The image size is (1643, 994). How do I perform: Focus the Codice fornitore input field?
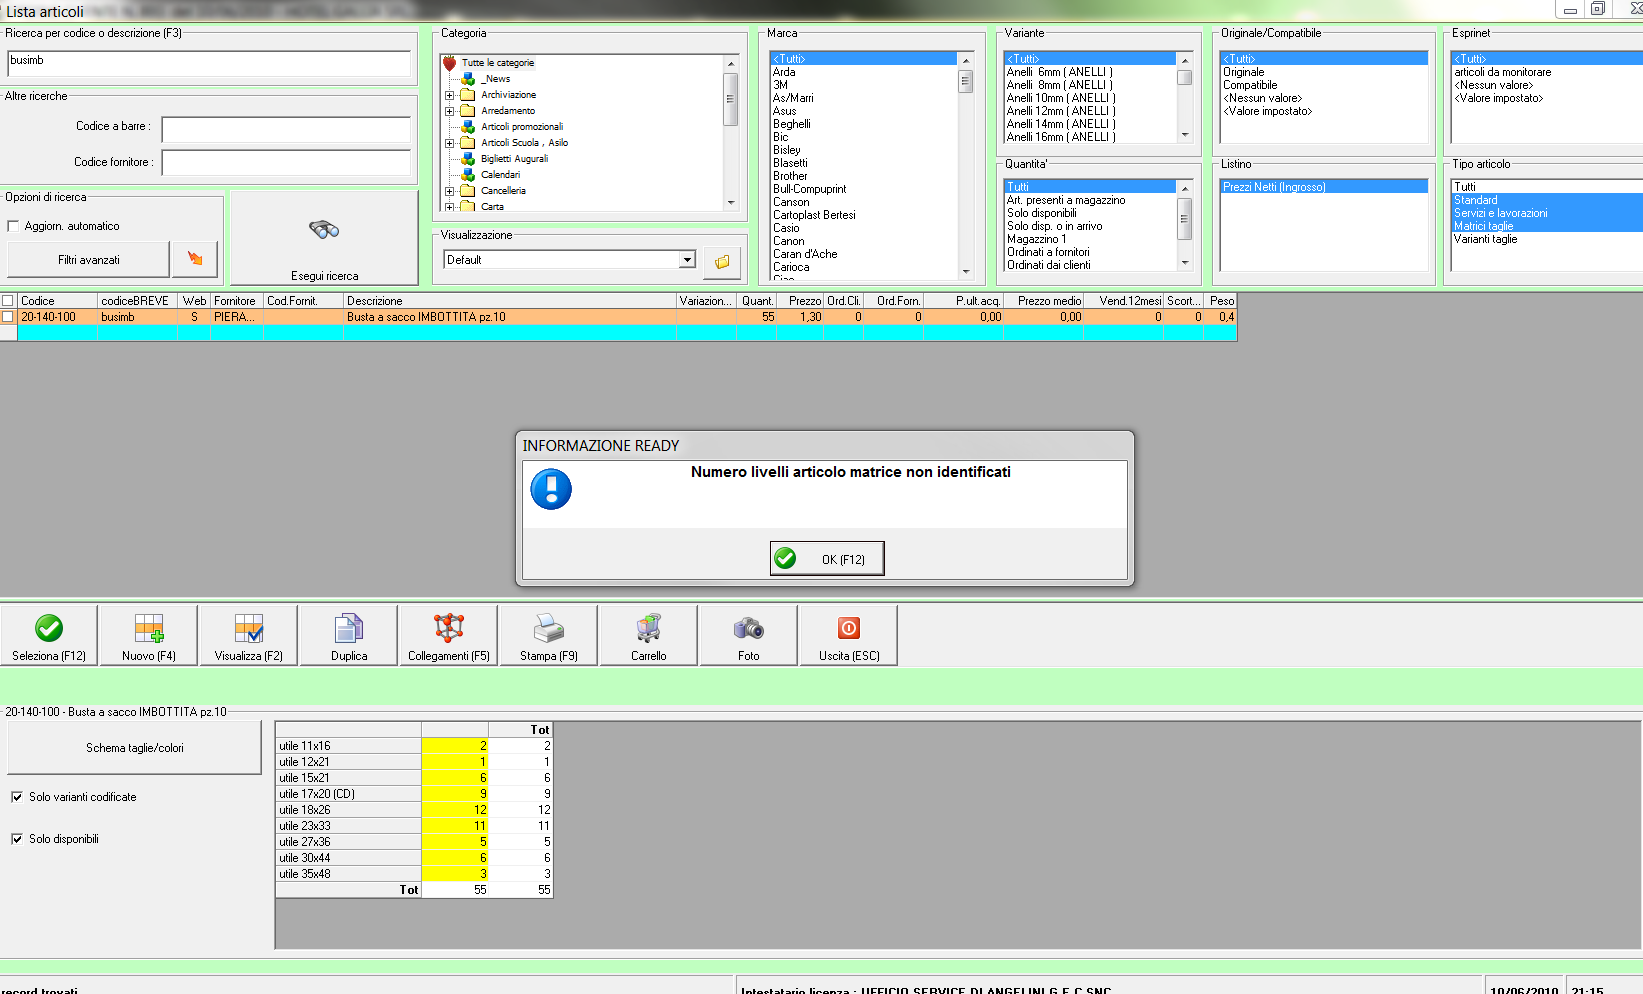pos(286,163)
